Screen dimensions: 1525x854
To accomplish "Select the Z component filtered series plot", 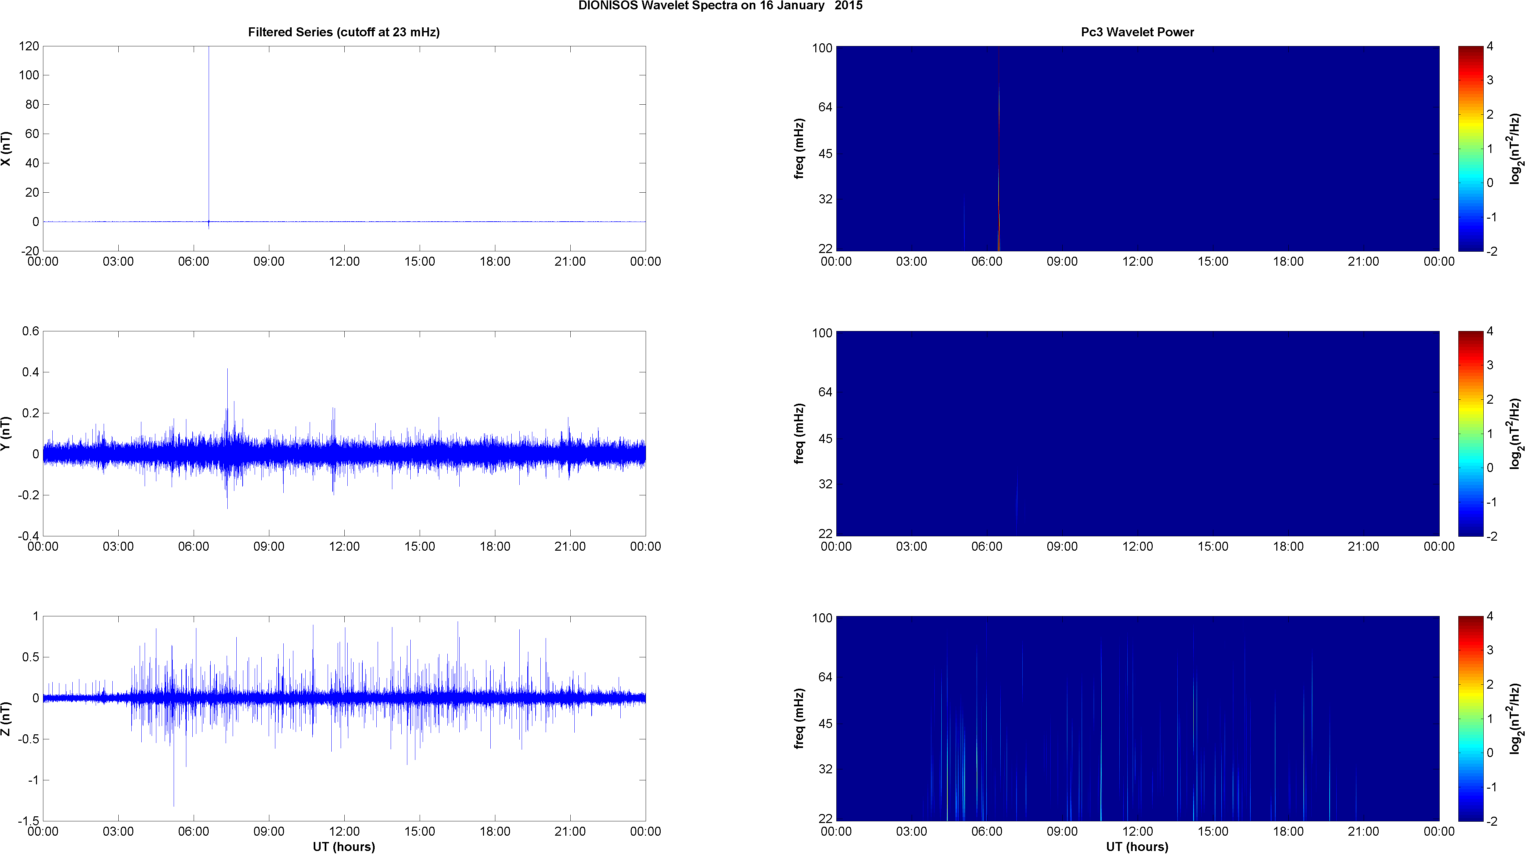I will (344, 718).
